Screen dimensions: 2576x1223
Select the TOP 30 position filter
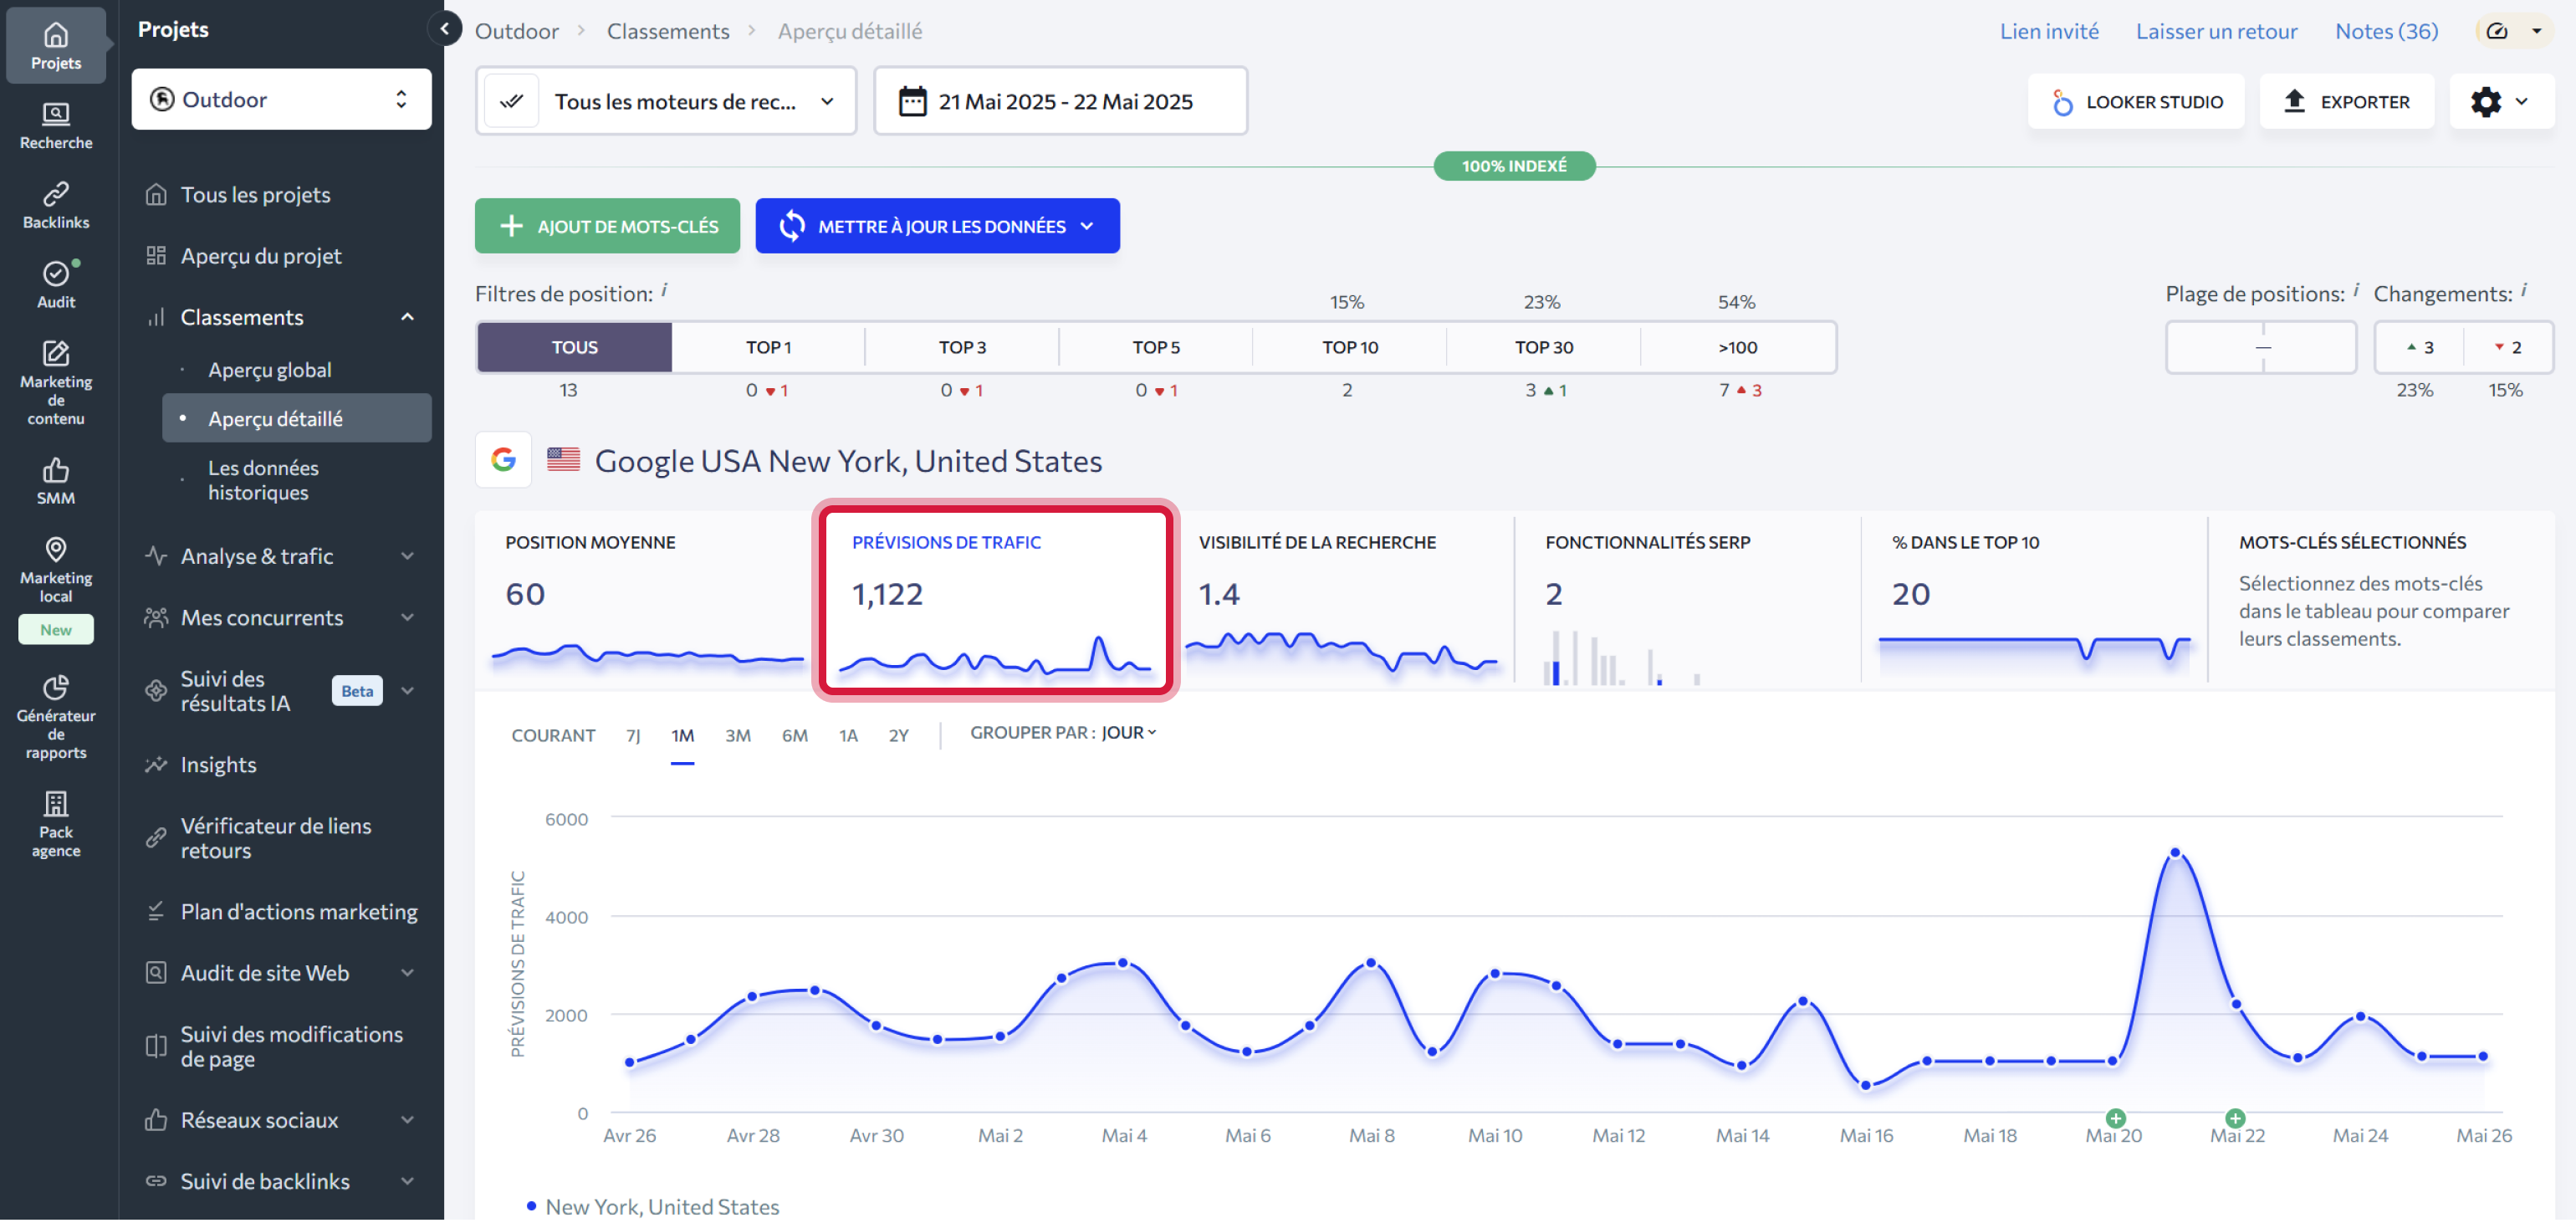coord(1544,348)
